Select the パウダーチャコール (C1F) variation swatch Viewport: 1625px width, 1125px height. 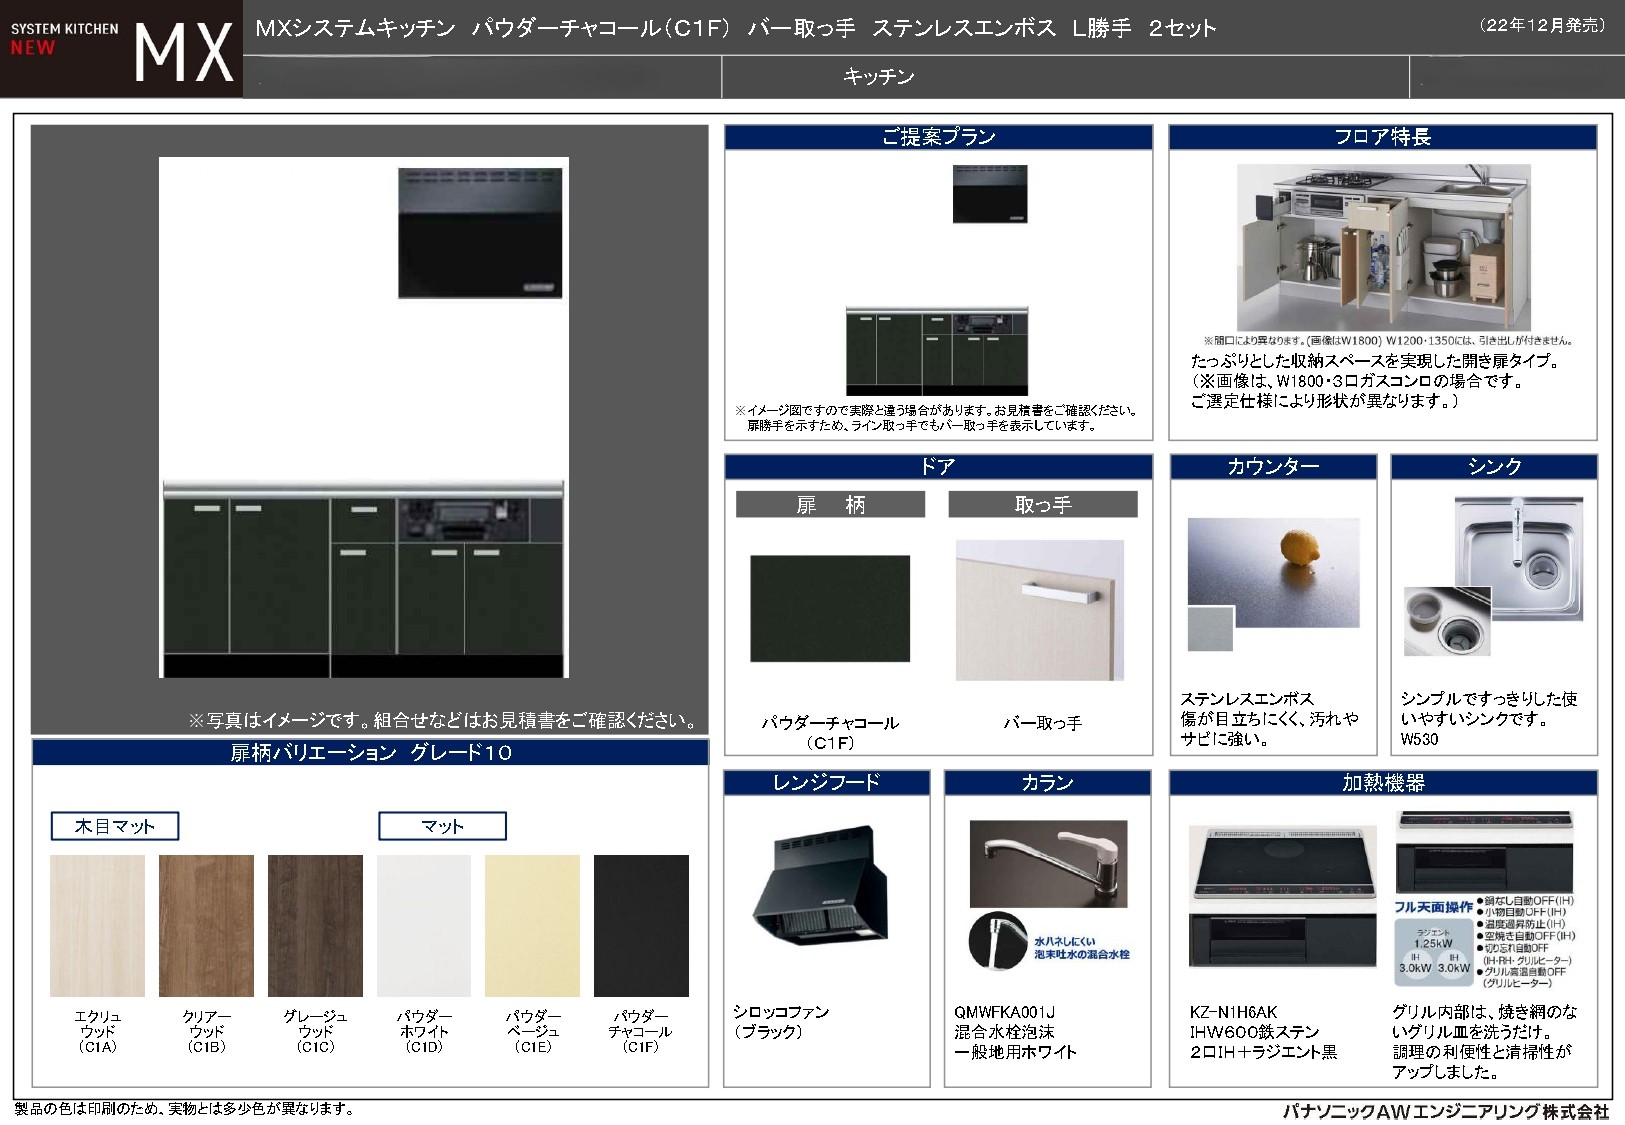pyautogui.click(x=641, y=926)
